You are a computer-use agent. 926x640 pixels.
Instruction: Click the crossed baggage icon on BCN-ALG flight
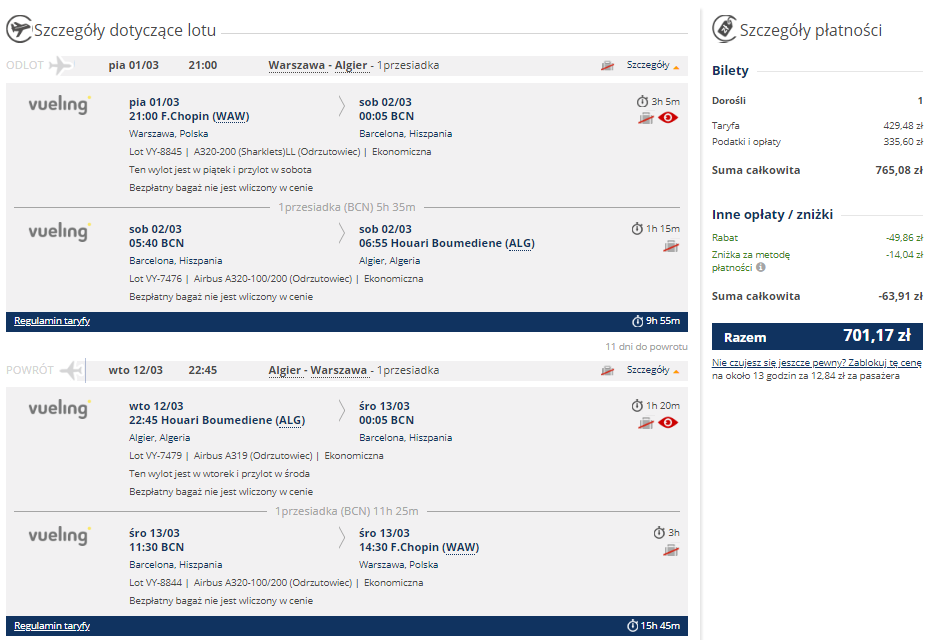[671, 246]
